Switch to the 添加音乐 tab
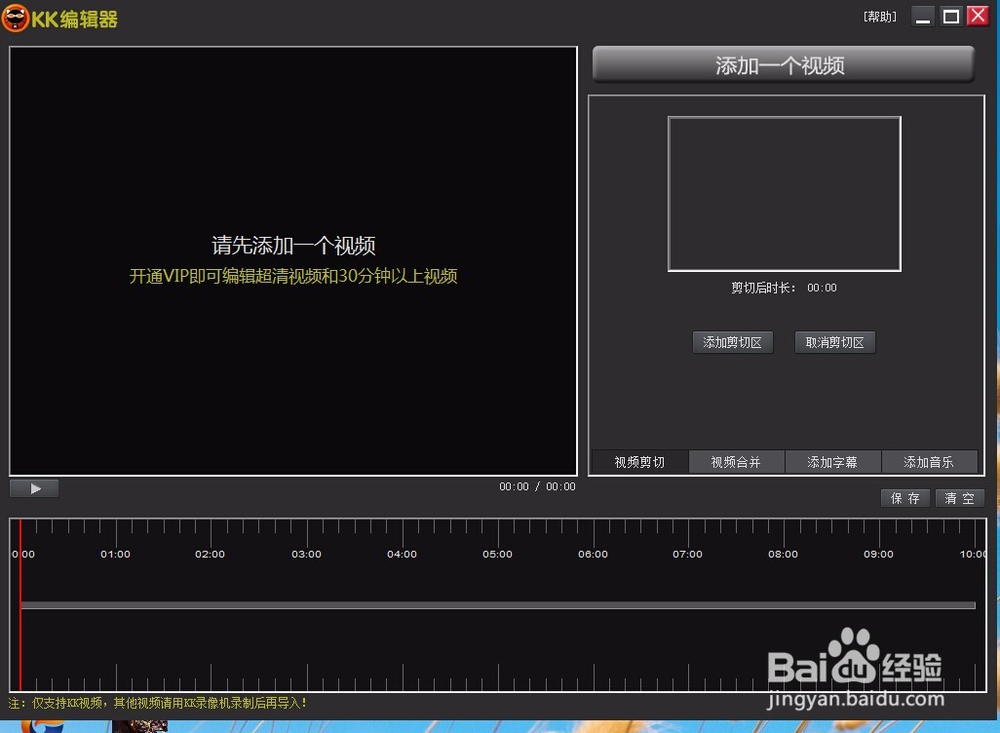This screenshot has height=733, width=1000. (x=930, y=461)
